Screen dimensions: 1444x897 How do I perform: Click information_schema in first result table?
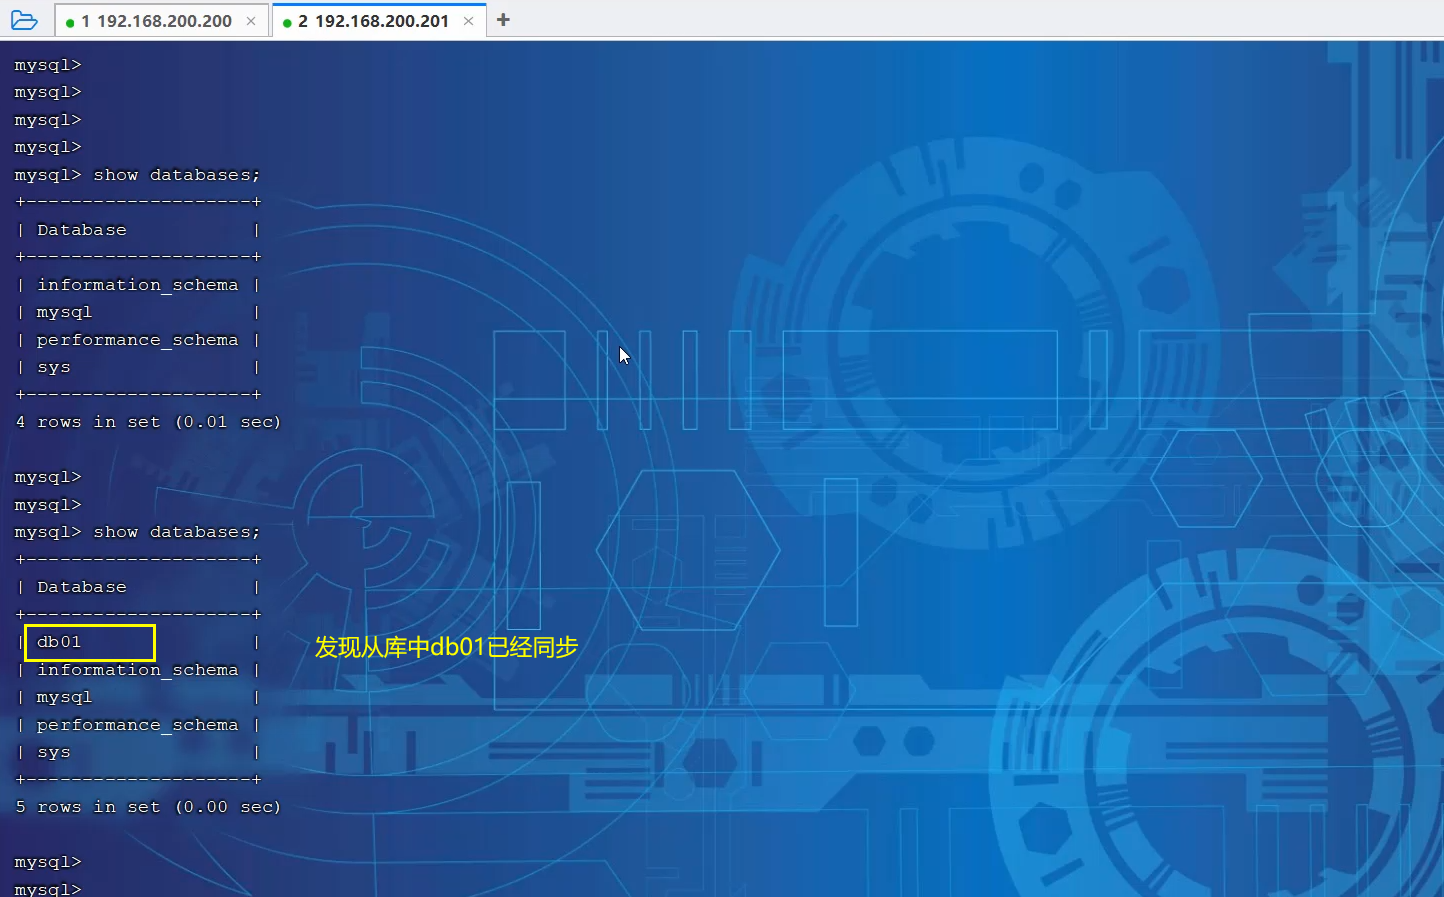(x=138, y=285)
